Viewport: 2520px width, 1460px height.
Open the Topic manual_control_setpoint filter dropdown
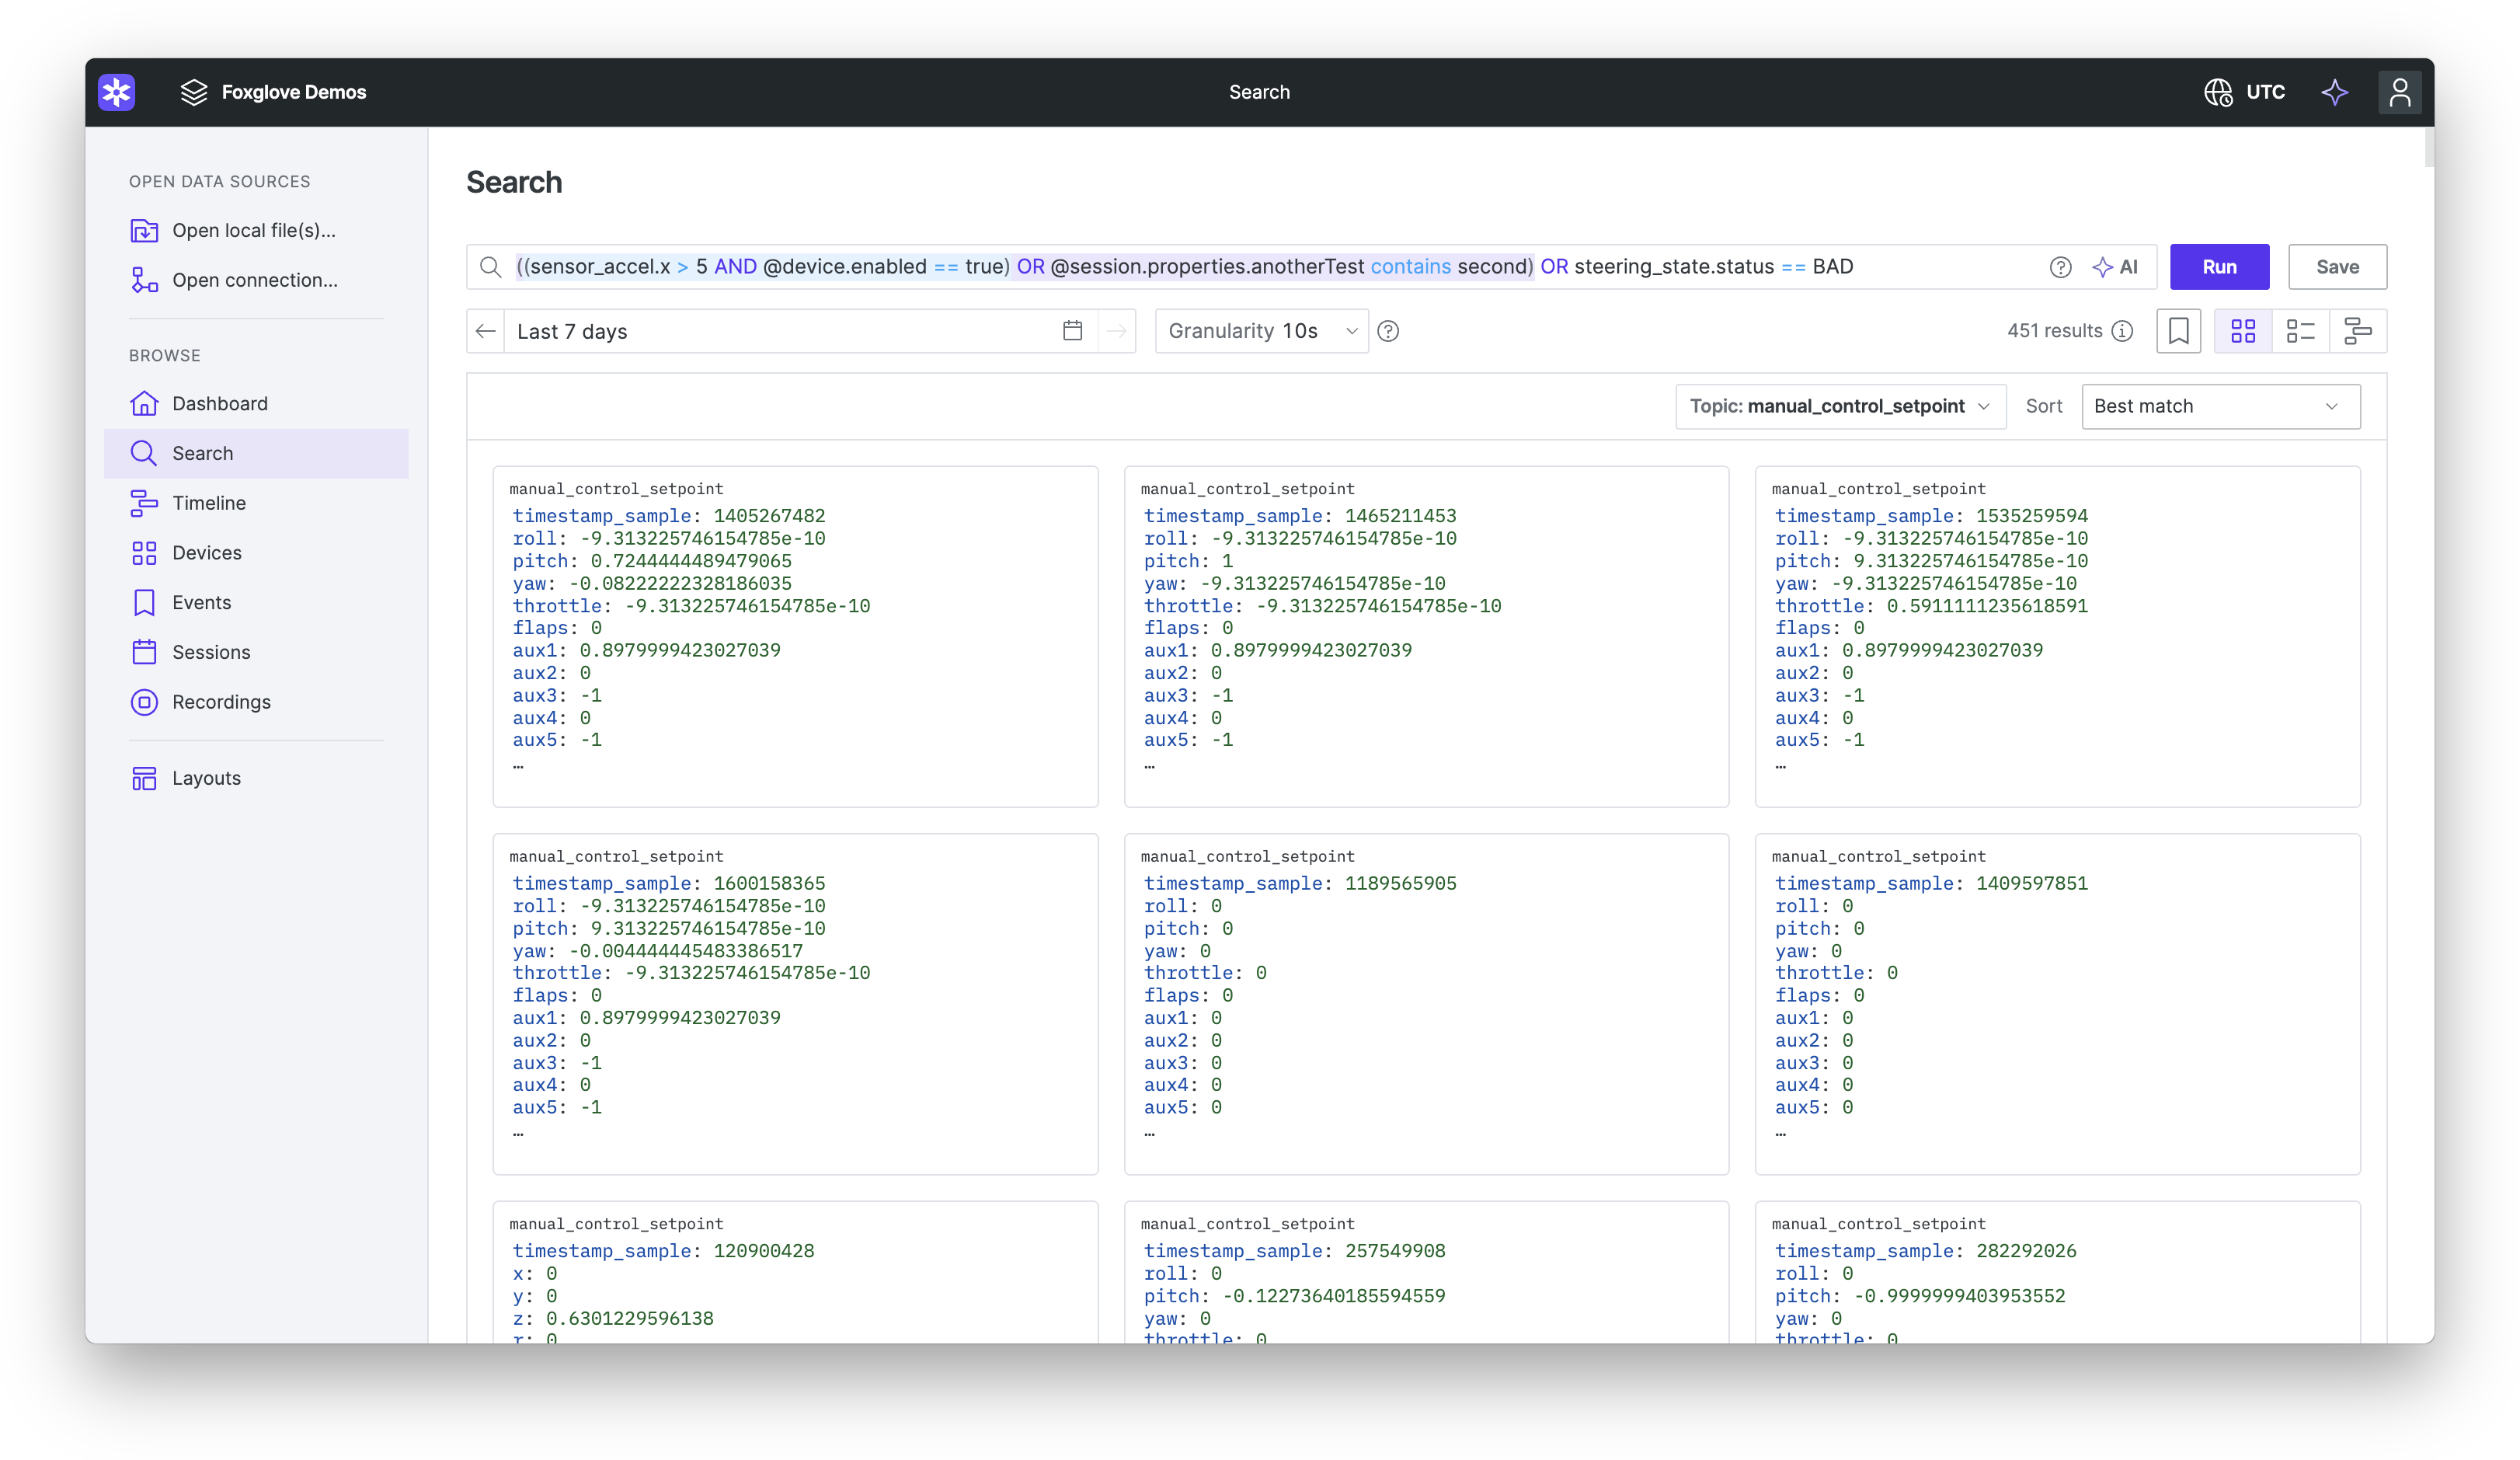click(x=1840, y=406)
